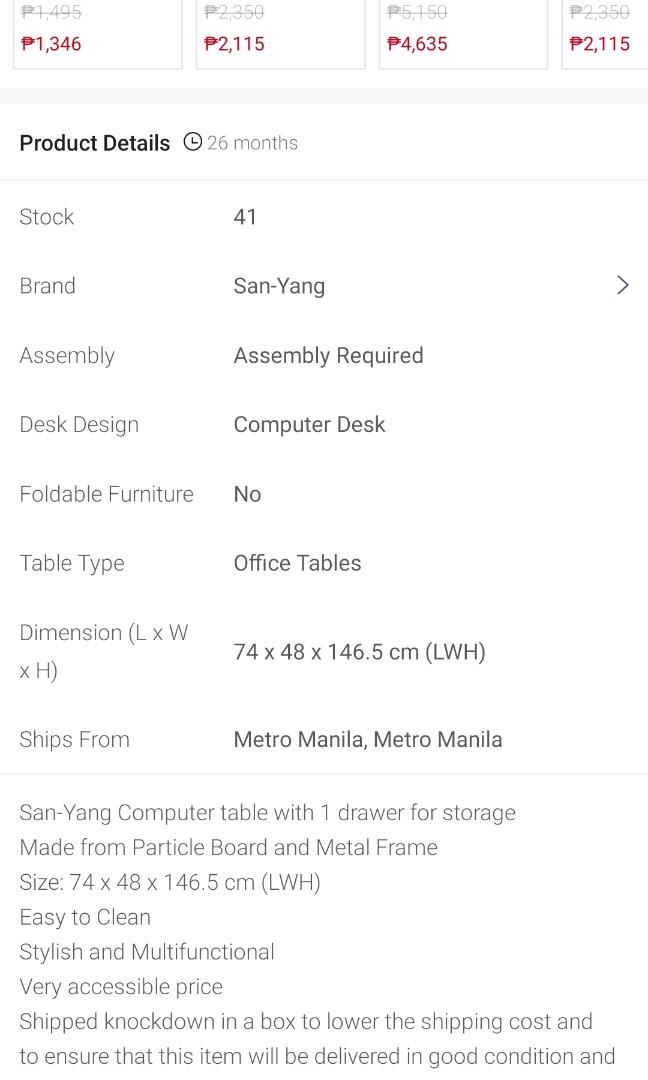Tap Ships From Metro Manila text
The height and width of the screenshot is (1080, 648).
(367, 739)
